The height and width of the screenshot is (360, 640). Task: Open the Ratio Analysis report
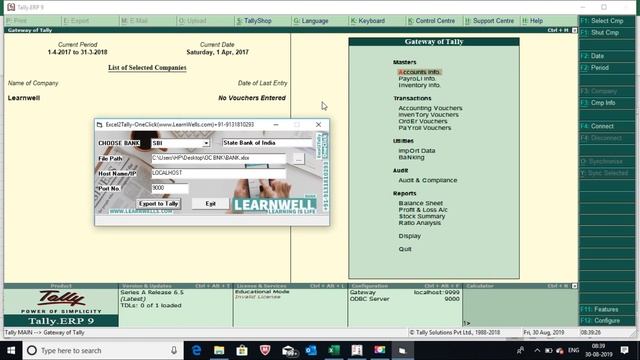pyautogui.click(x=420, y=223)
